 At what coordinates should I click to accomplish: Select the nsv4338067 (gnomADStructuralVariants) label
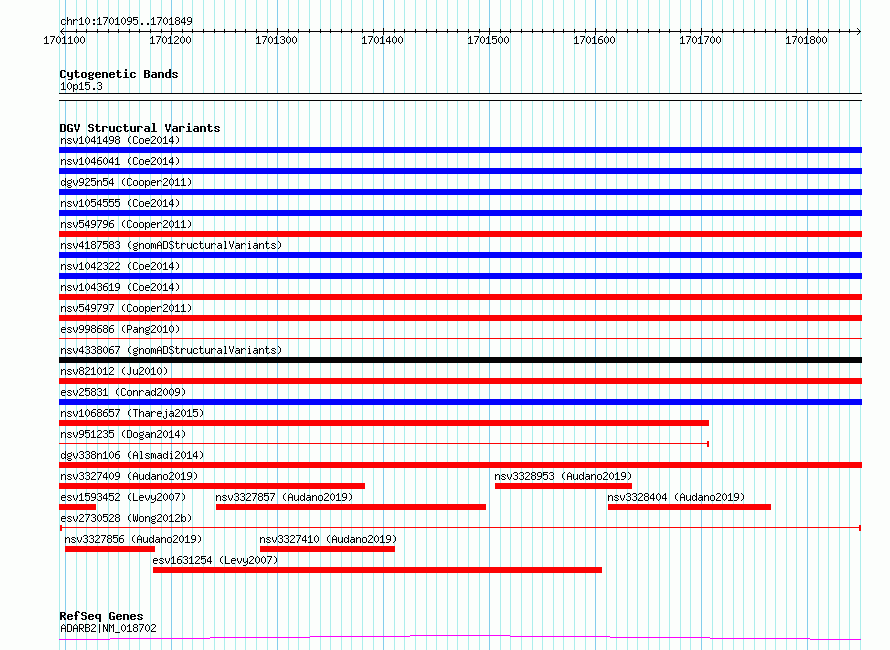click(171, 350)
